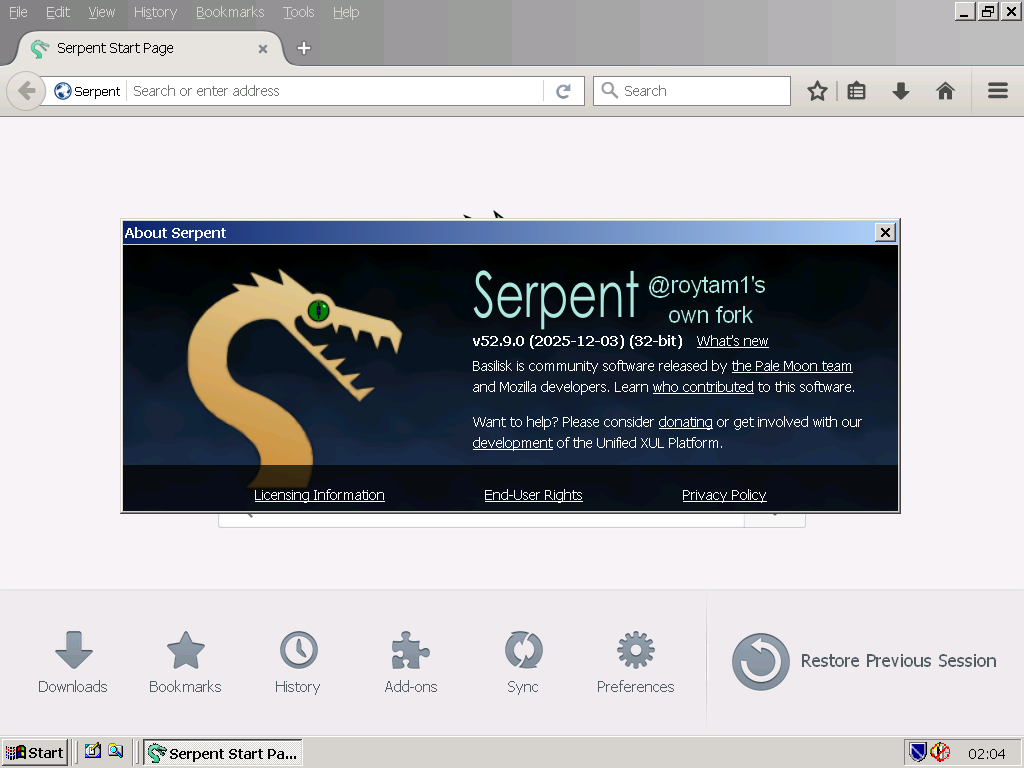Open Bookmarks from start page shortcuts
Screen dimensions: 1024x768
click(x=185, y=662)
